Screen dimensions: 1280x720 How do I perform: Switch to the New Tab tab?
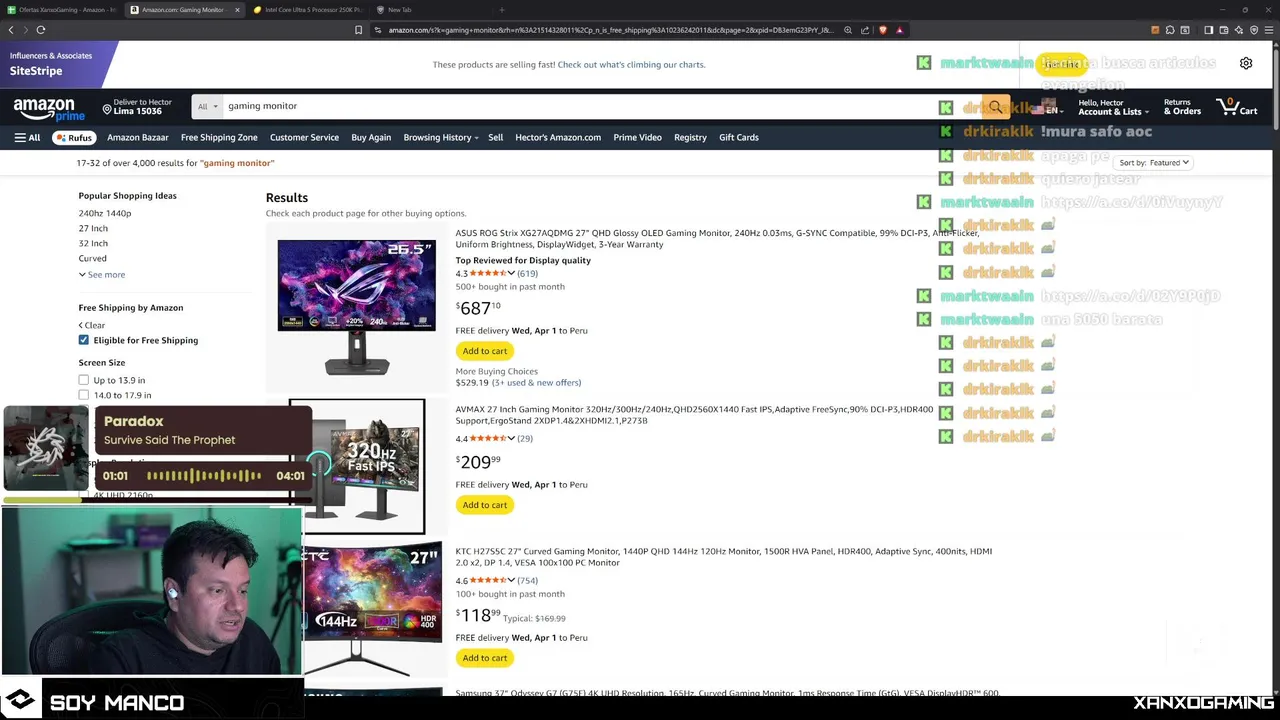(400, 10)
